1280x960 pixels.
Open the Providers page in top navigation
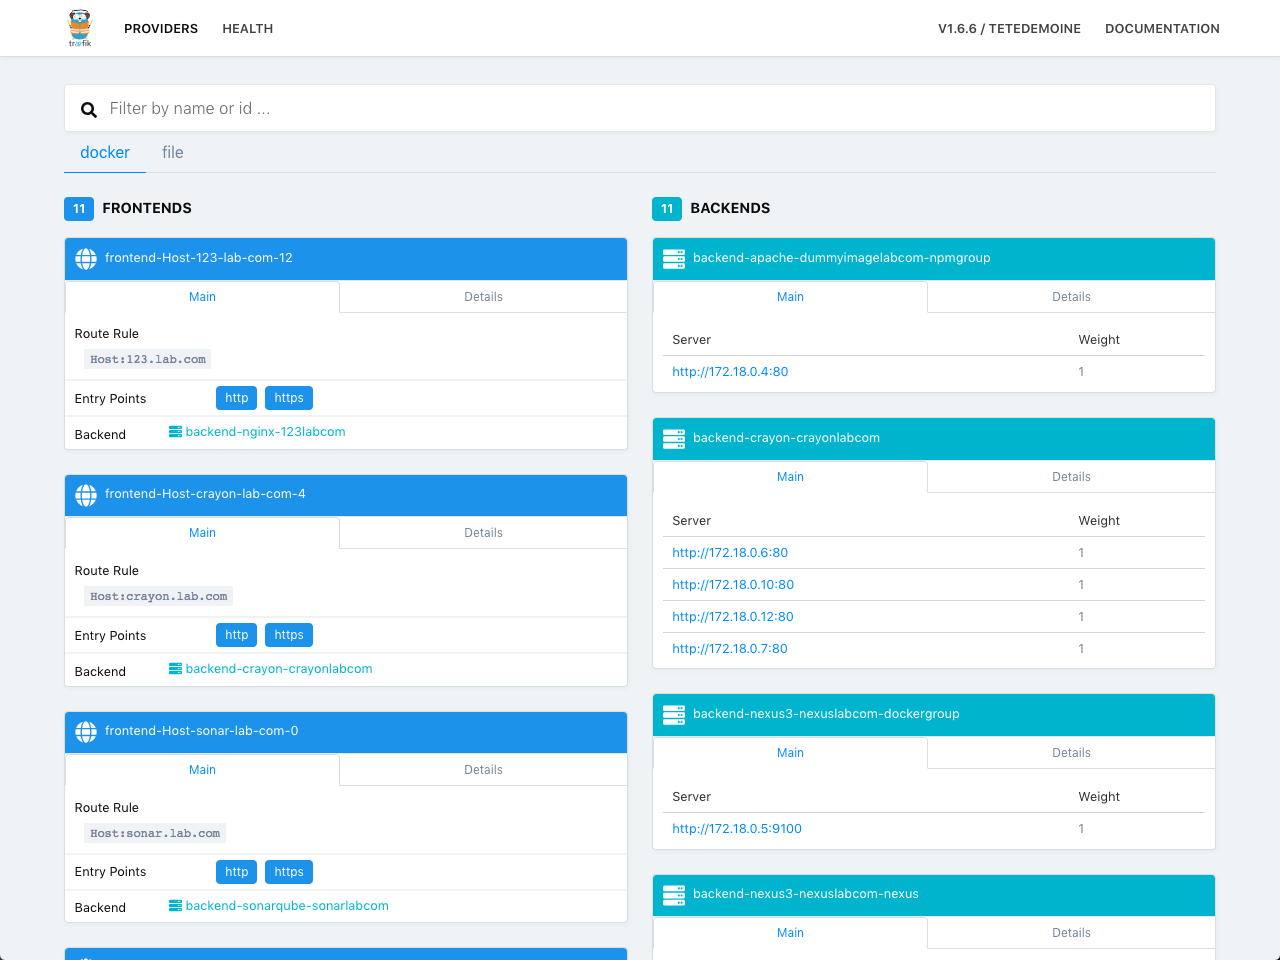point(161,29)
